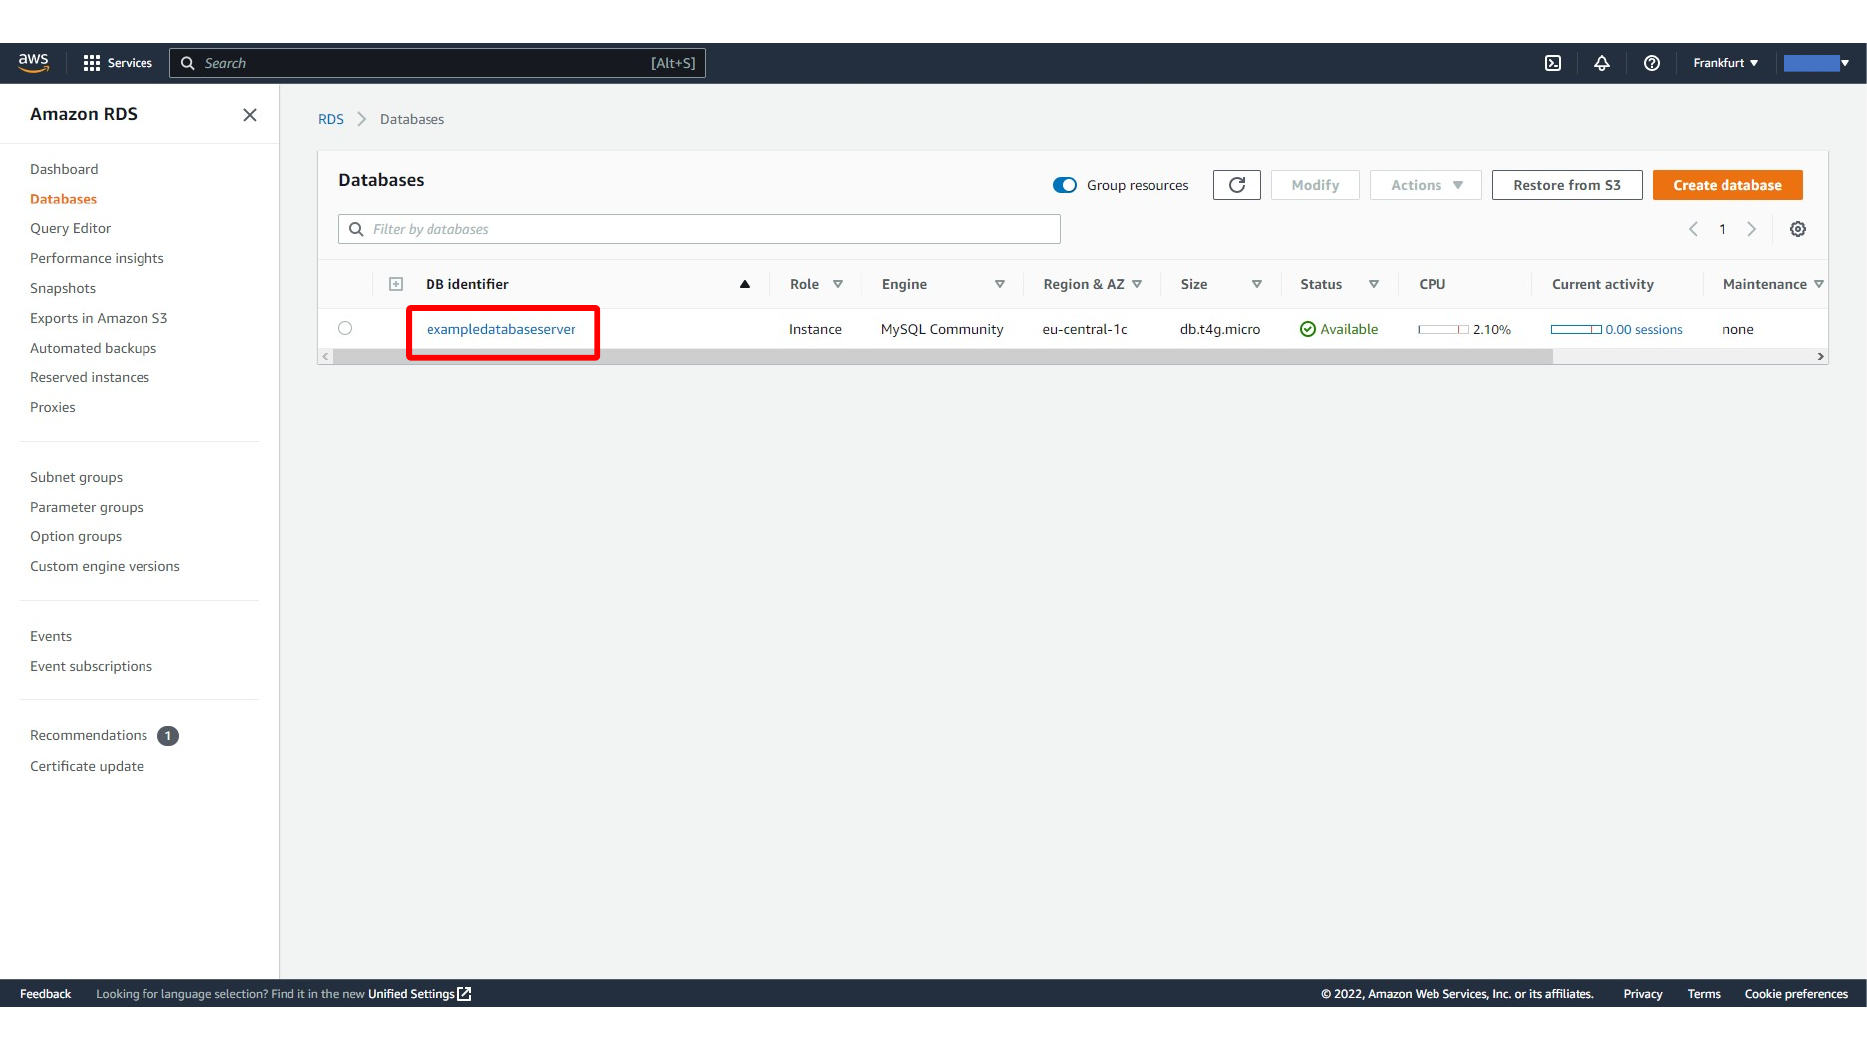Sort by the Engine column
1867x1050 pixels.
(1000, 284)
